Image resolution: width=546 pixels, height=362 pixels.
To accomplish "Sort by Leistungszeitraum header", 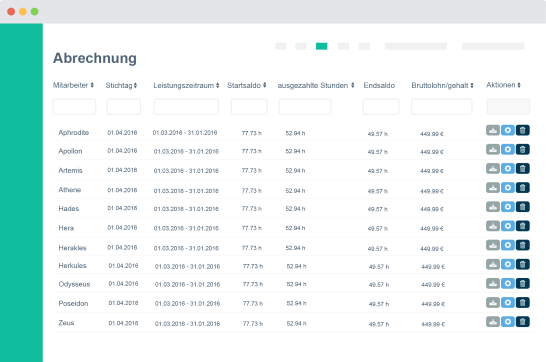I will coord(186,85).
